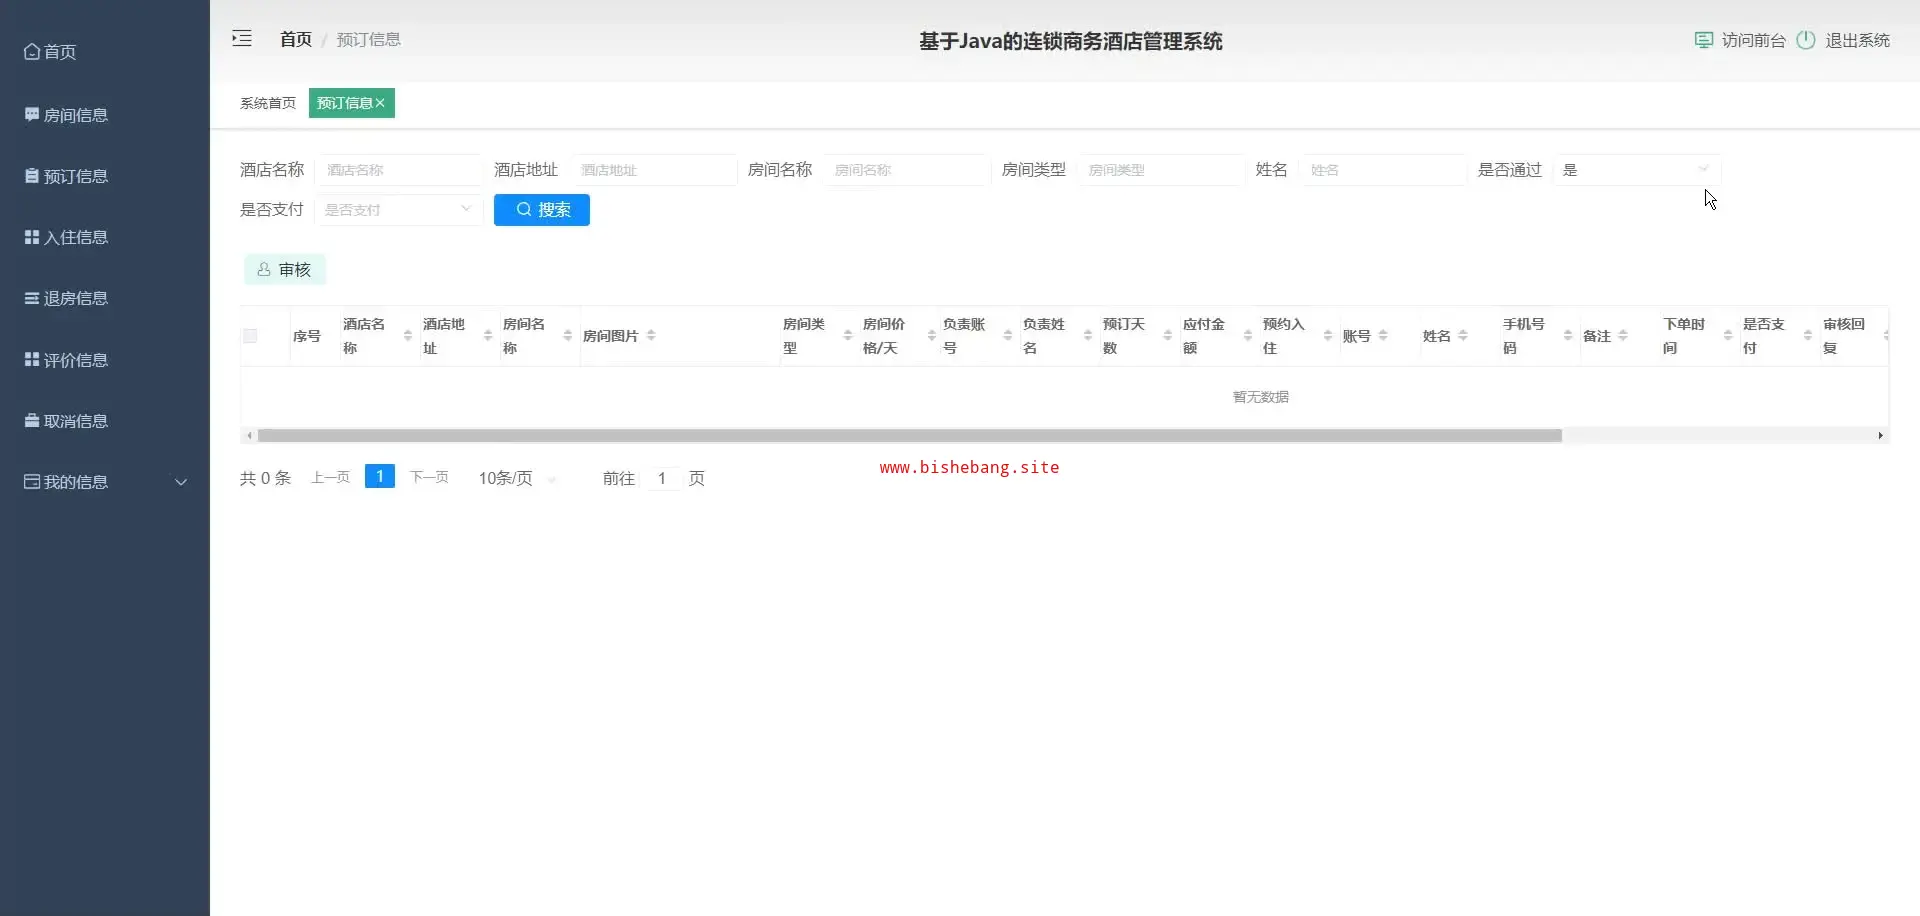Switch to the 系统首页 tab
Screen dimensions: 1920x916
point(268,103)
